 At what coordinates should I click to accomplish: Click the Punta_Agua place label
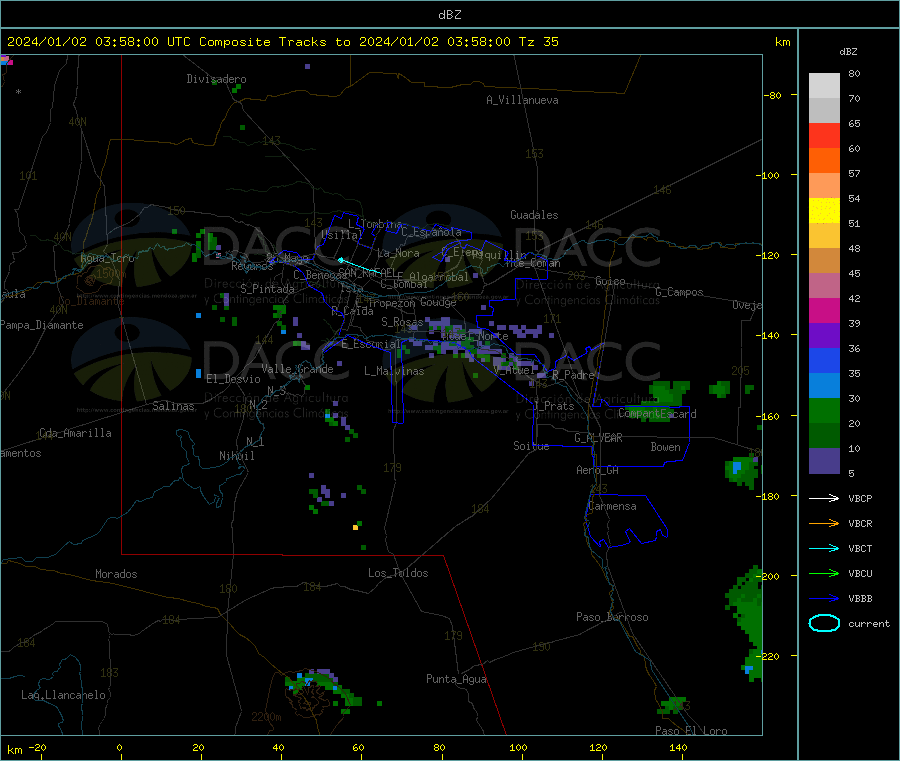pyautogui.click(x=456, y=679)
